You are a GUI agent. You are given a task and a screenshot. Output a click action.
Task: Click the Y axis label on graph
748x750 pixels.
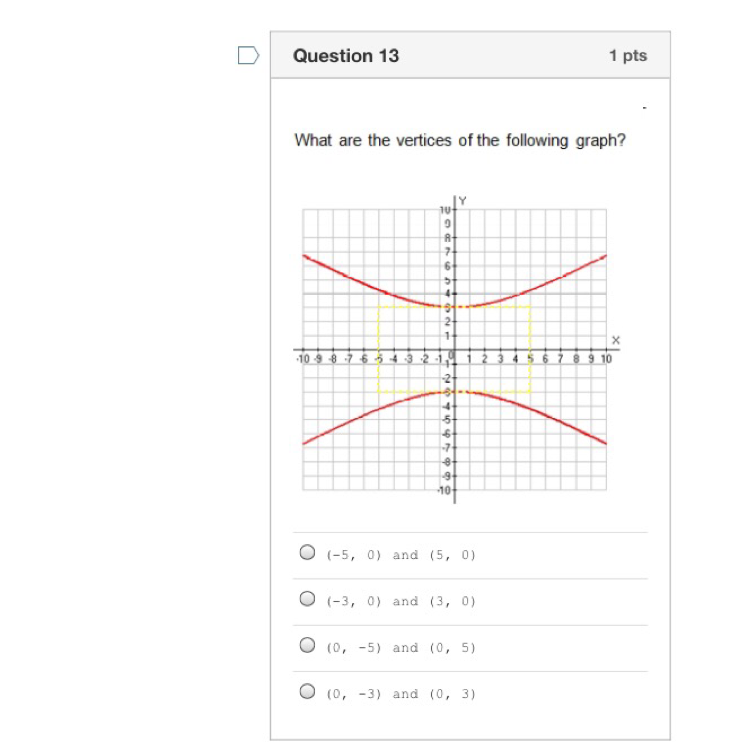[x=463, y=202]
